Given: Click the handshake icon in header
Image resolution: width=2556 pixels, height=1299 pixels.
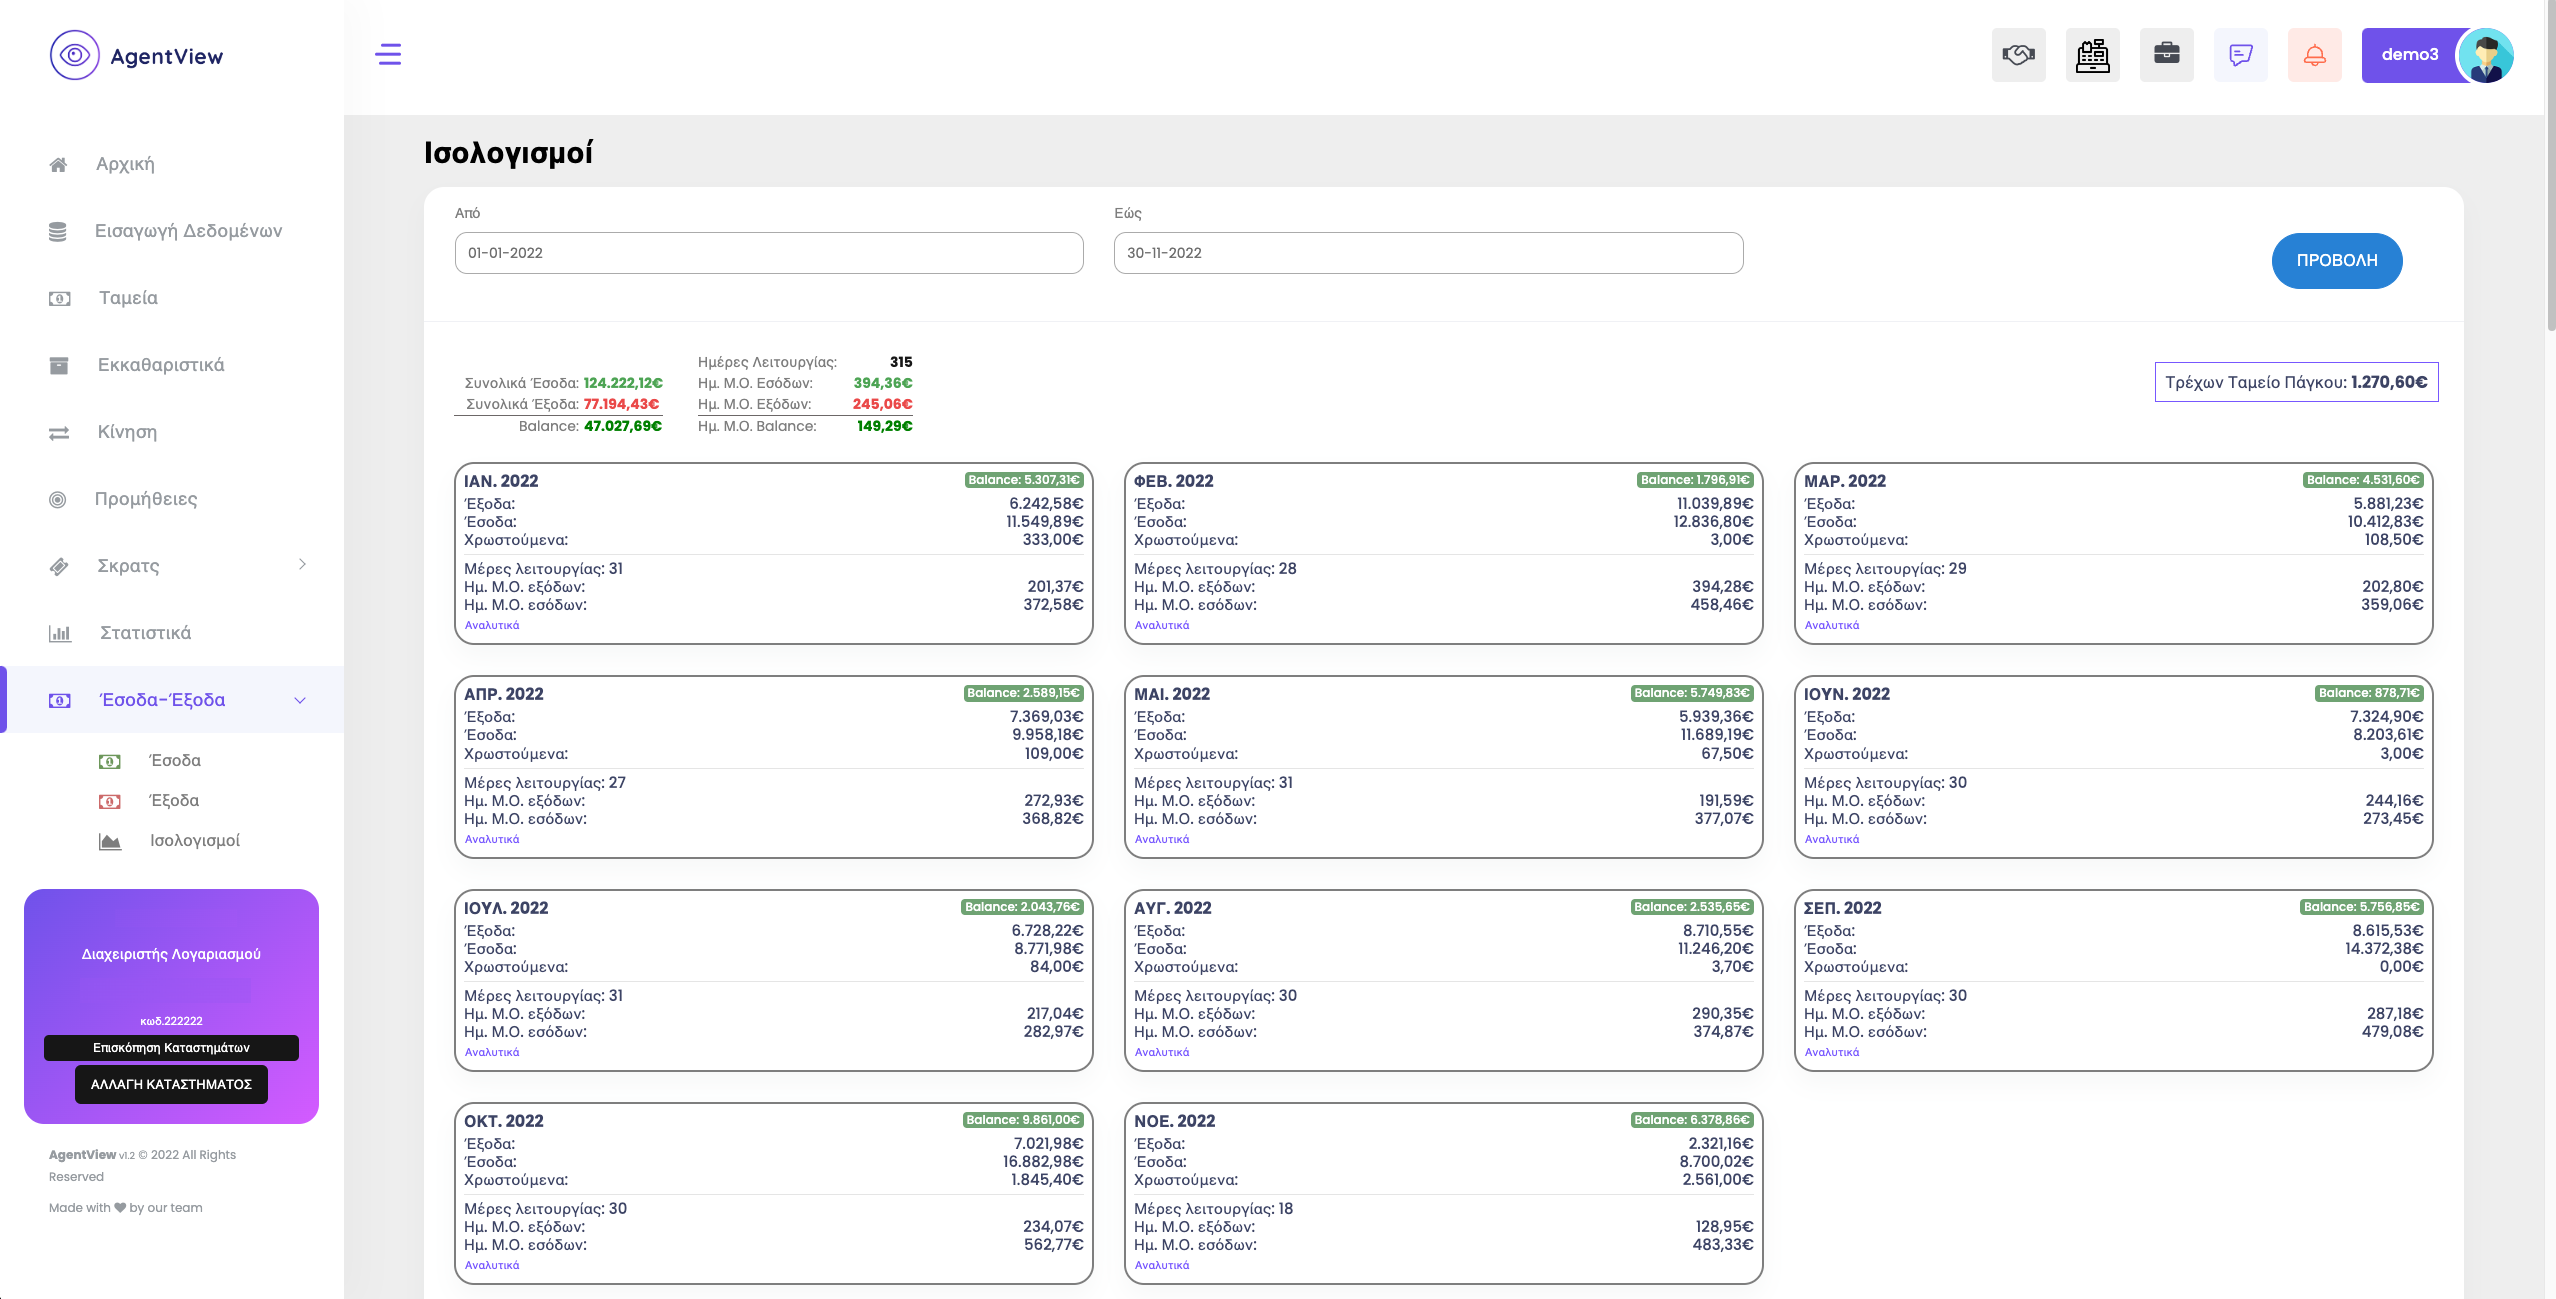Looking at the screenshot, I should pos(2018,55).
